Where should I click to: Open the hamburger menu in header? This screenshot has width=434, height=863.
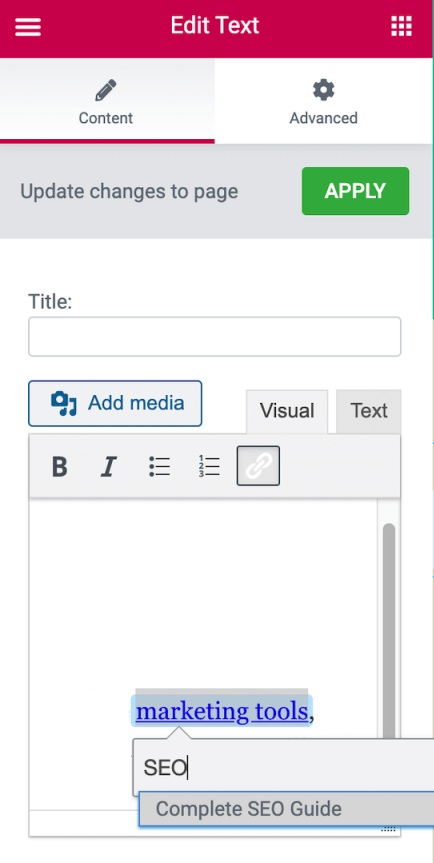[x=28, y=26]
